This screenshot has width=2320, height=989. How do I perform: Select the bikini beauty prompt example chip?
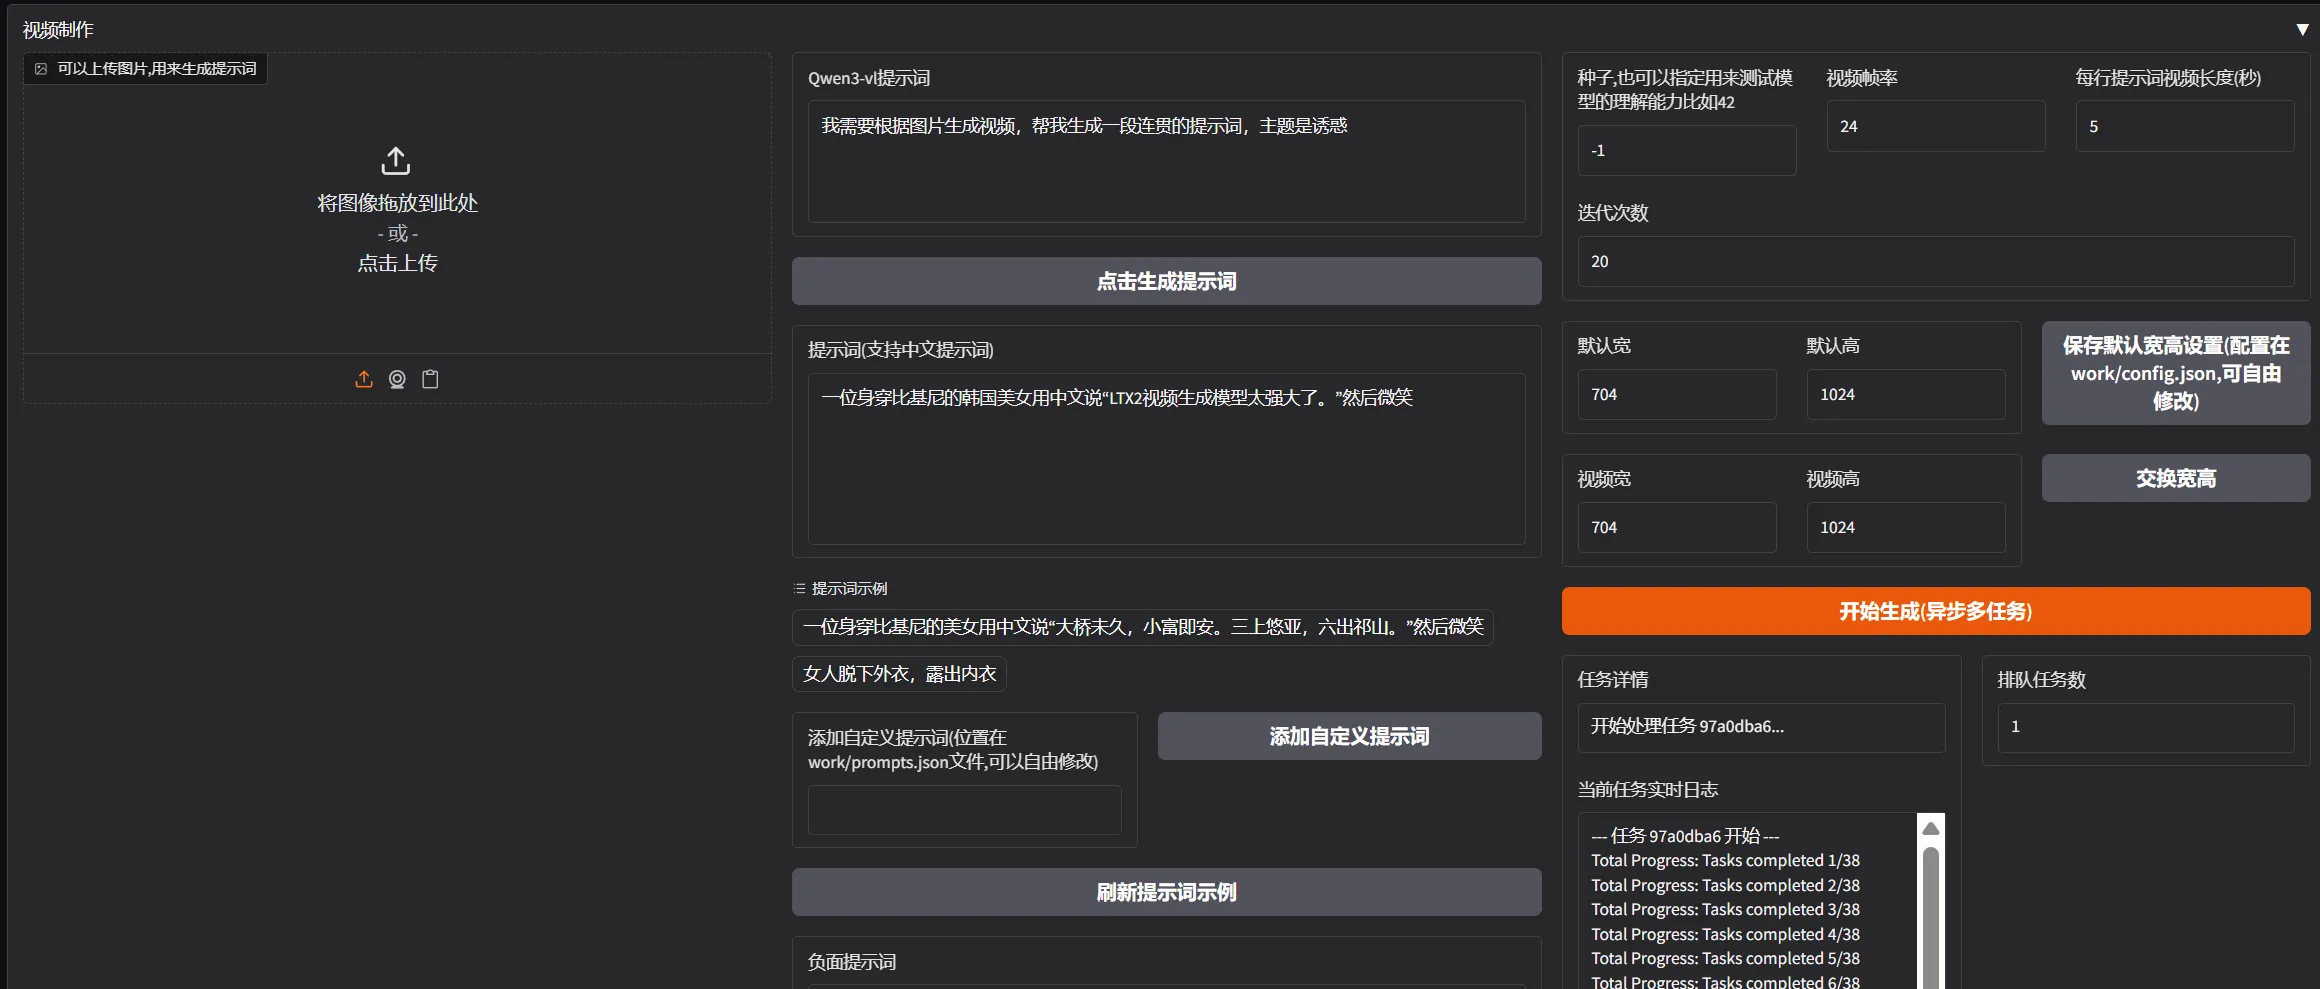click(1142, 627)
